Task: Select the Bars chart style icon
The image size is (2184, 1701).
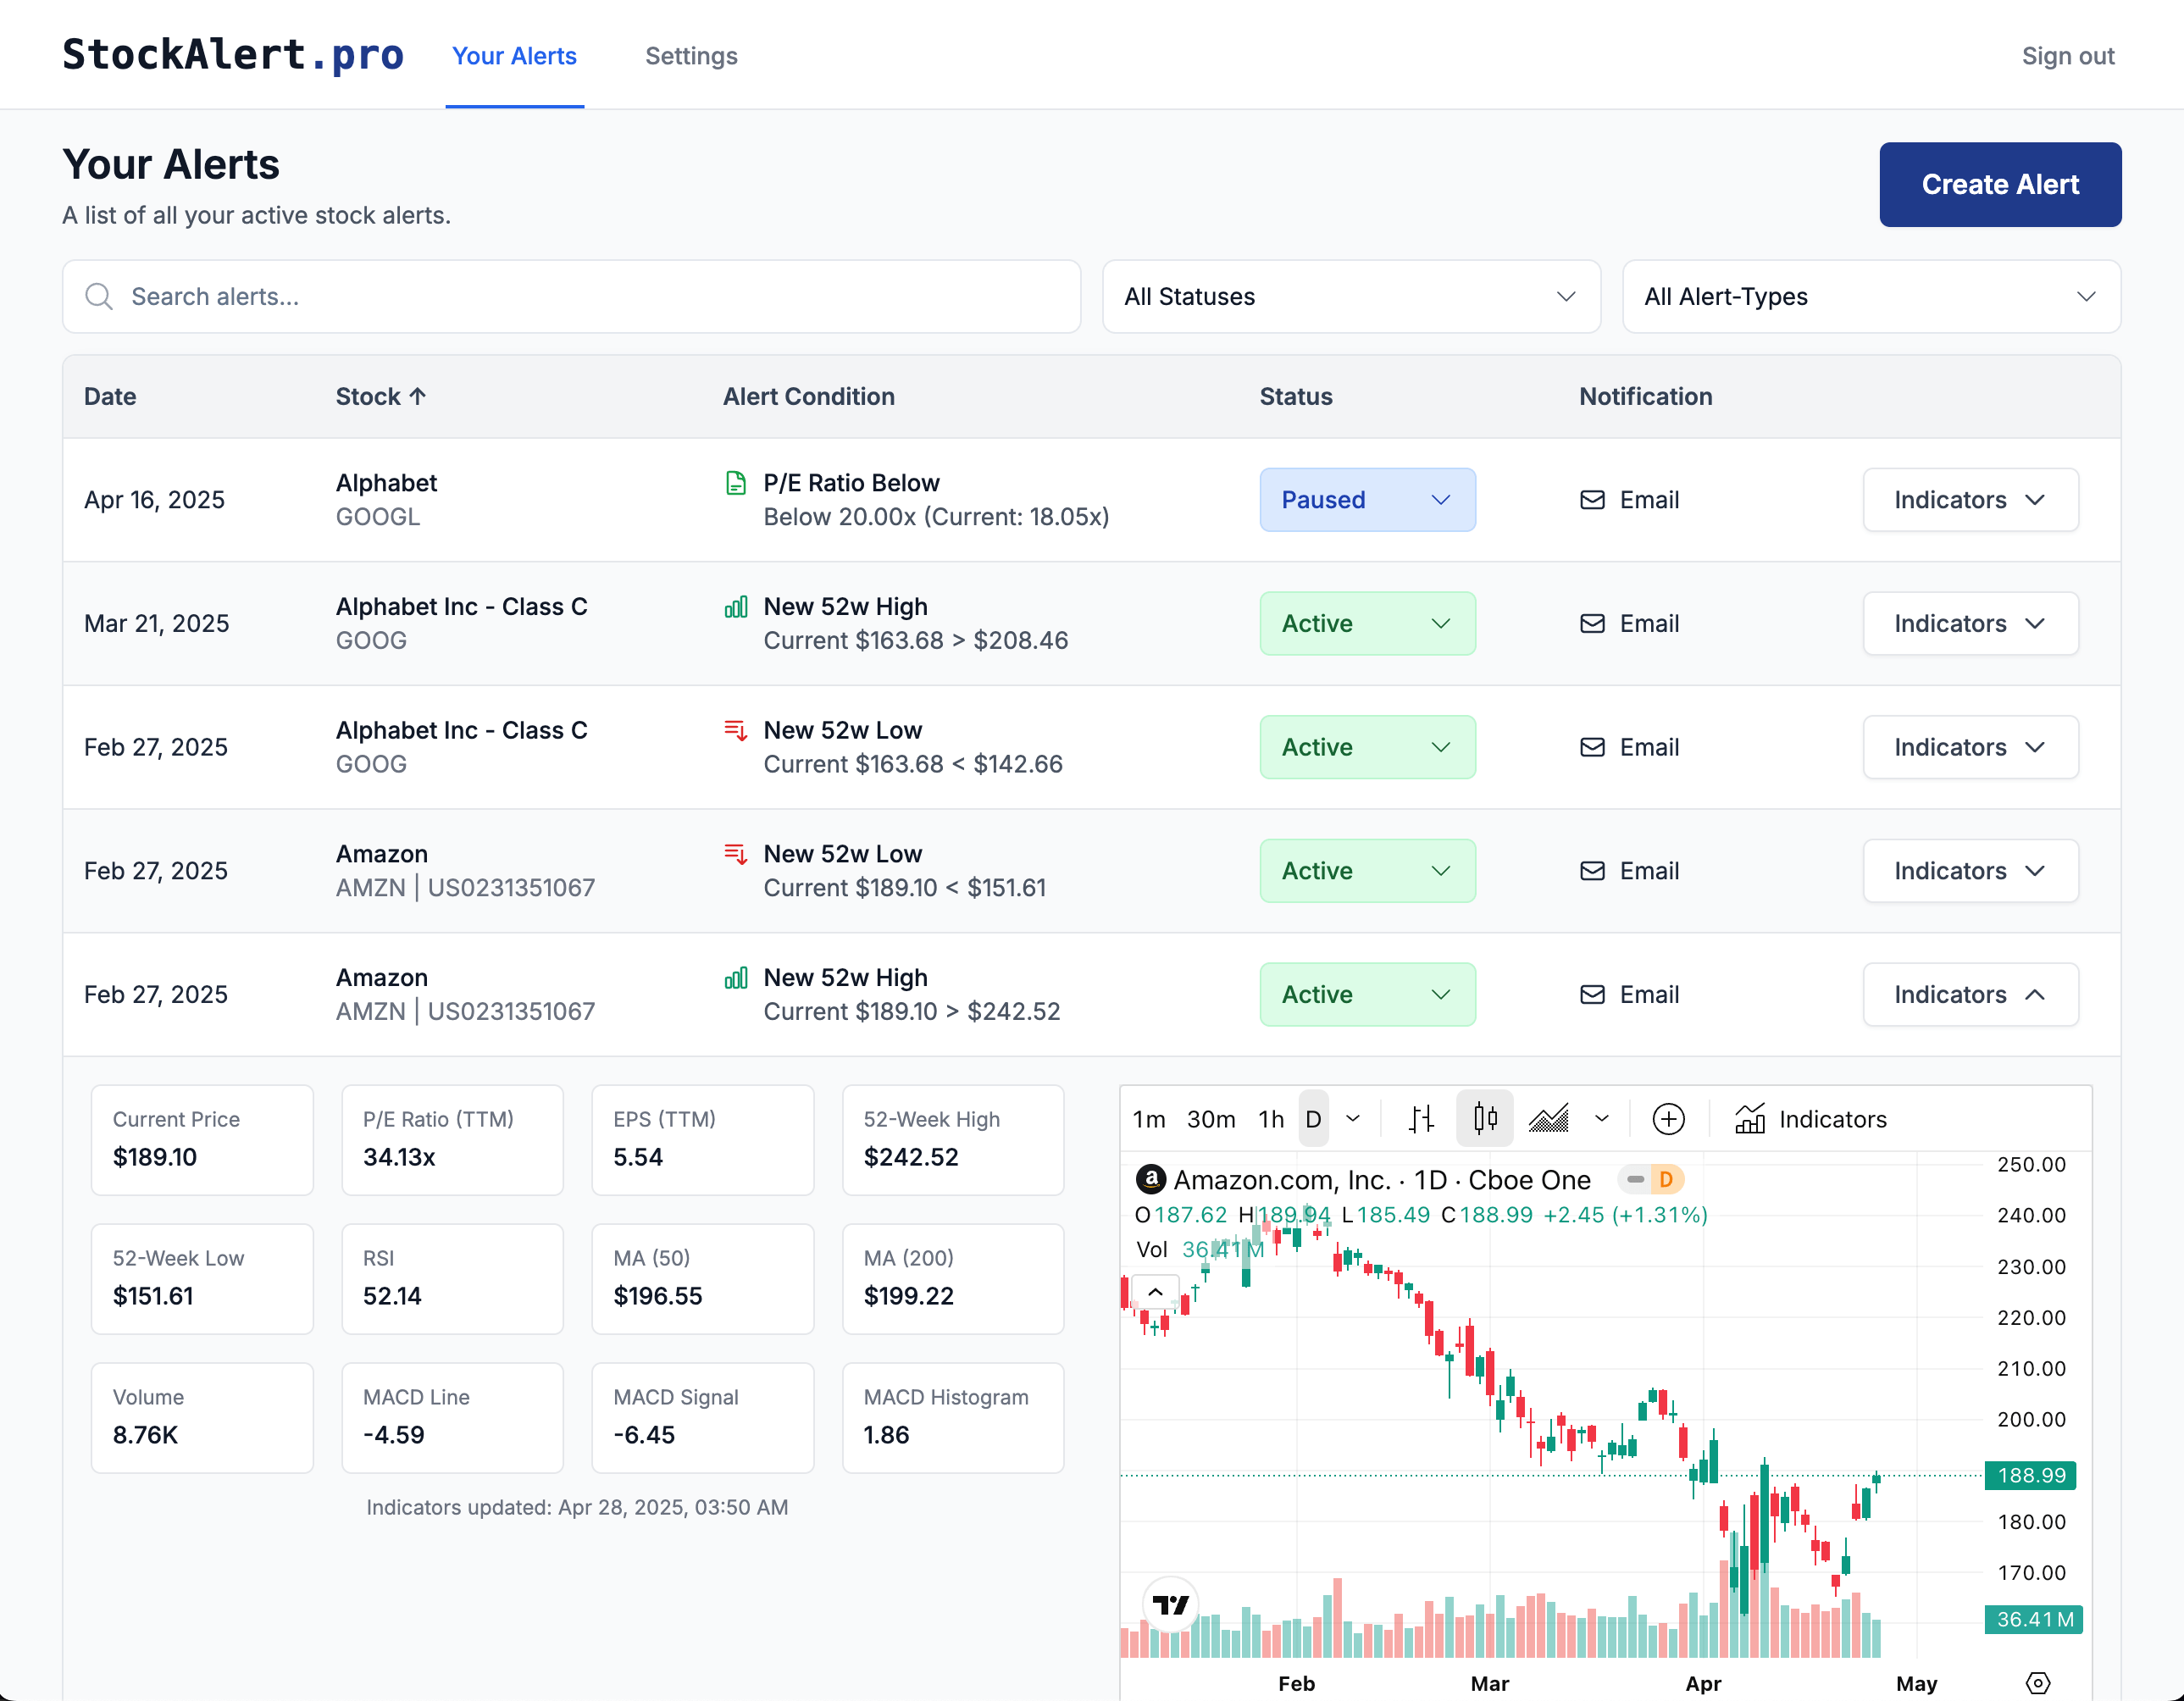Action: coord(1421,1119)
